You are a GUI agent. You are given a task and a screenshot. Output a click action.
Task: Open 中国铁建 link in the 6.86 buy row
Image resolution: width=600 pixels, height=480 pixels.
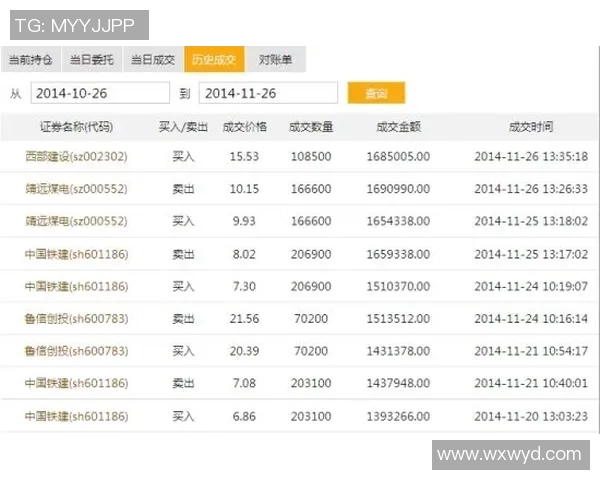(x=76, y=415)
